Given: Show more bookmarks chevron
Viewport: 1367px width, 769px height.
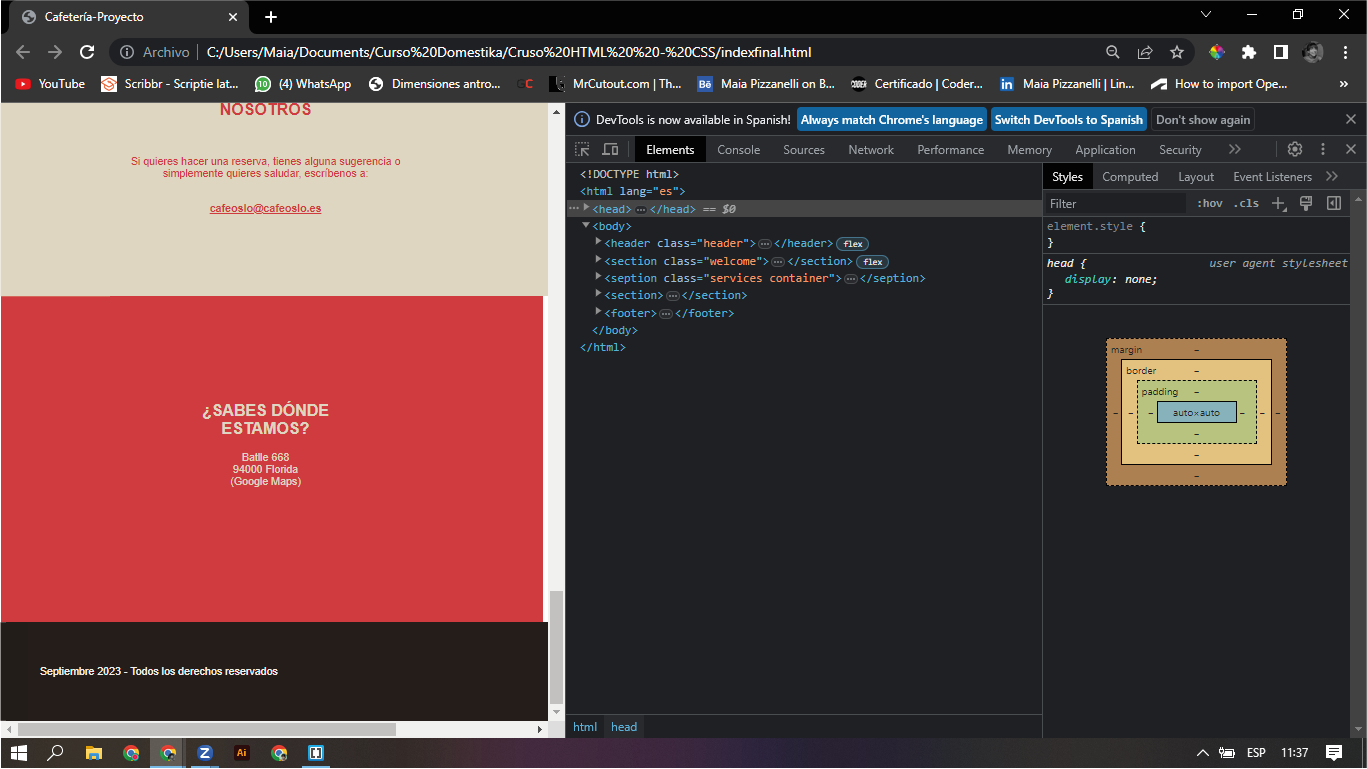Looking at the screenshot, I should click(x=1343, y=84).
